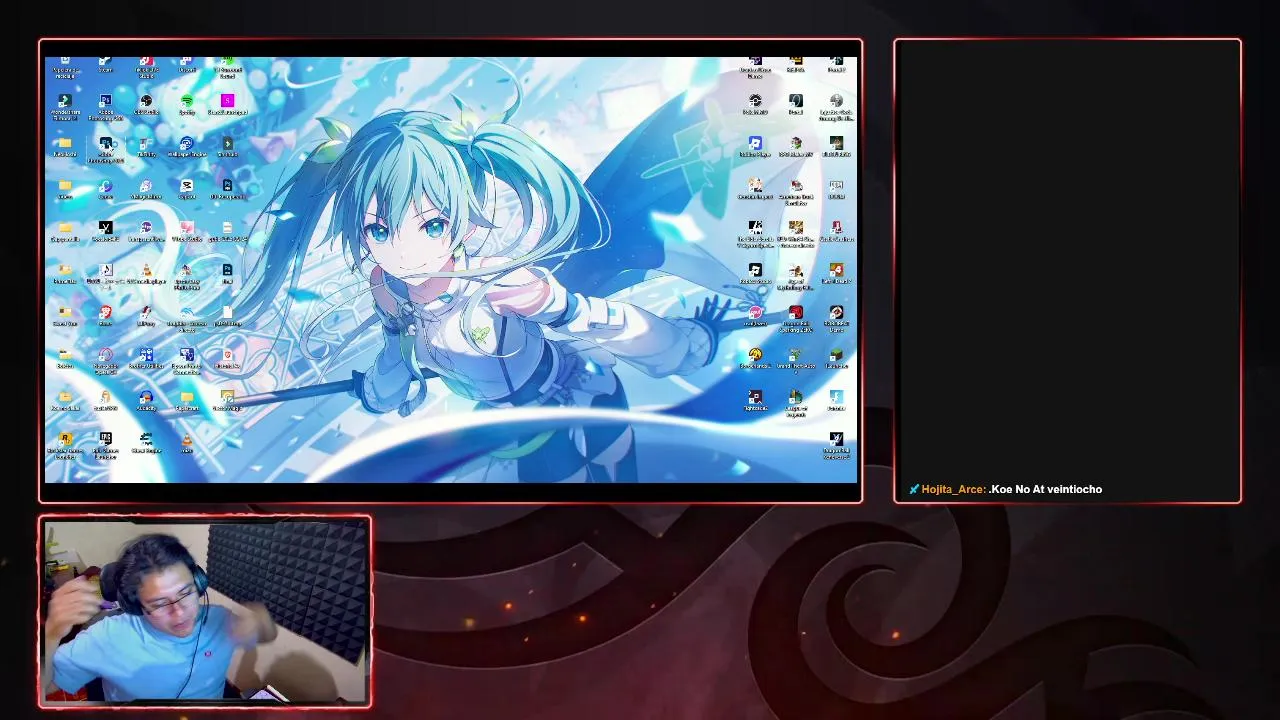Click the pin icon in chat message

pyautogui.click(x=914, y=489)
